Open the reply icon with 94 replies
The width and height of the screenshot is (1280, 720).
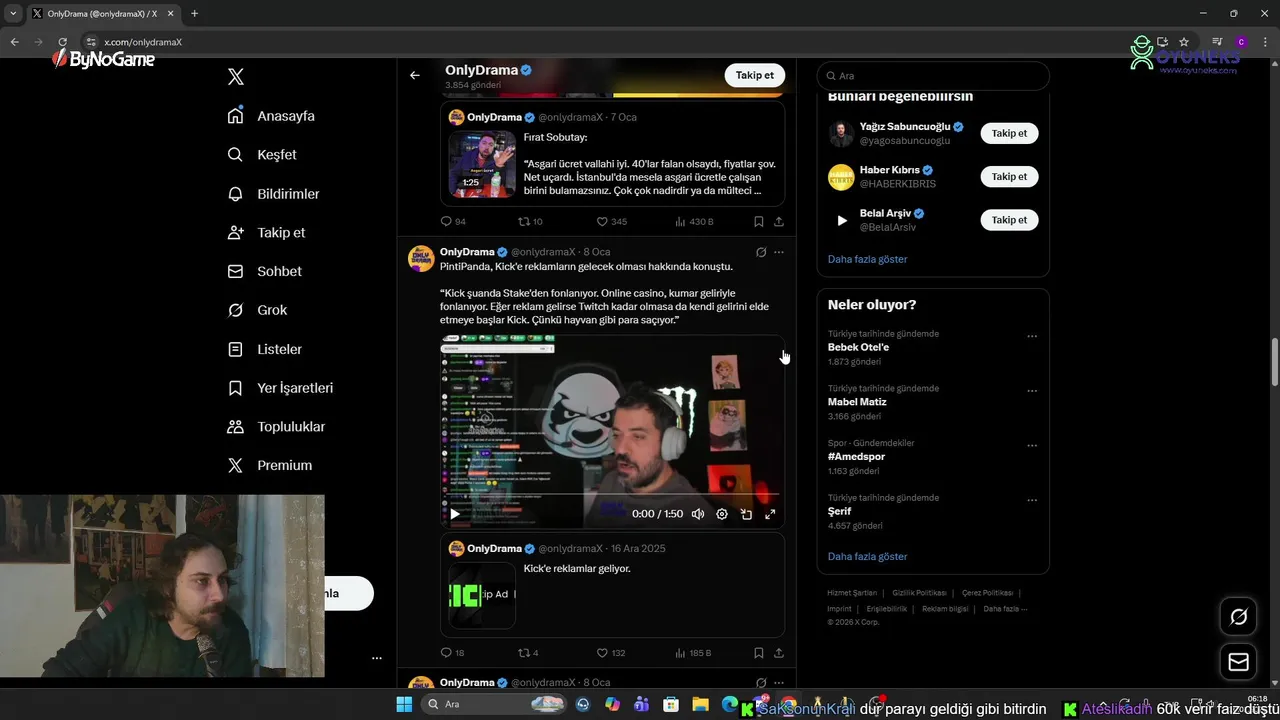point(447,221)
